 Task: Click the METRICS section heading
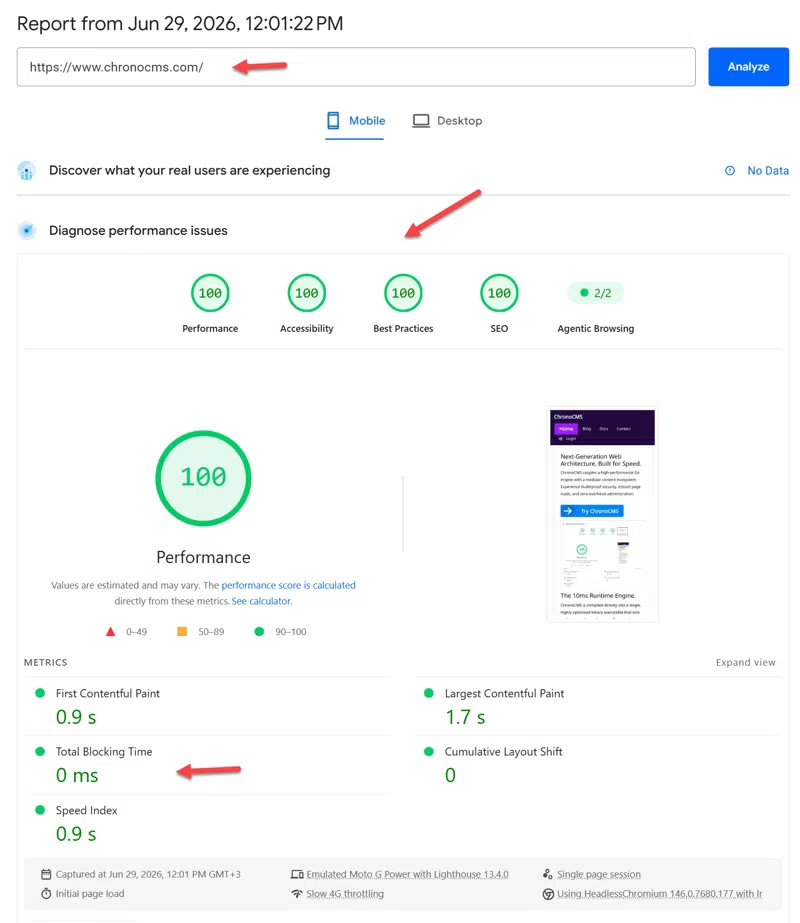coord(45,662)
